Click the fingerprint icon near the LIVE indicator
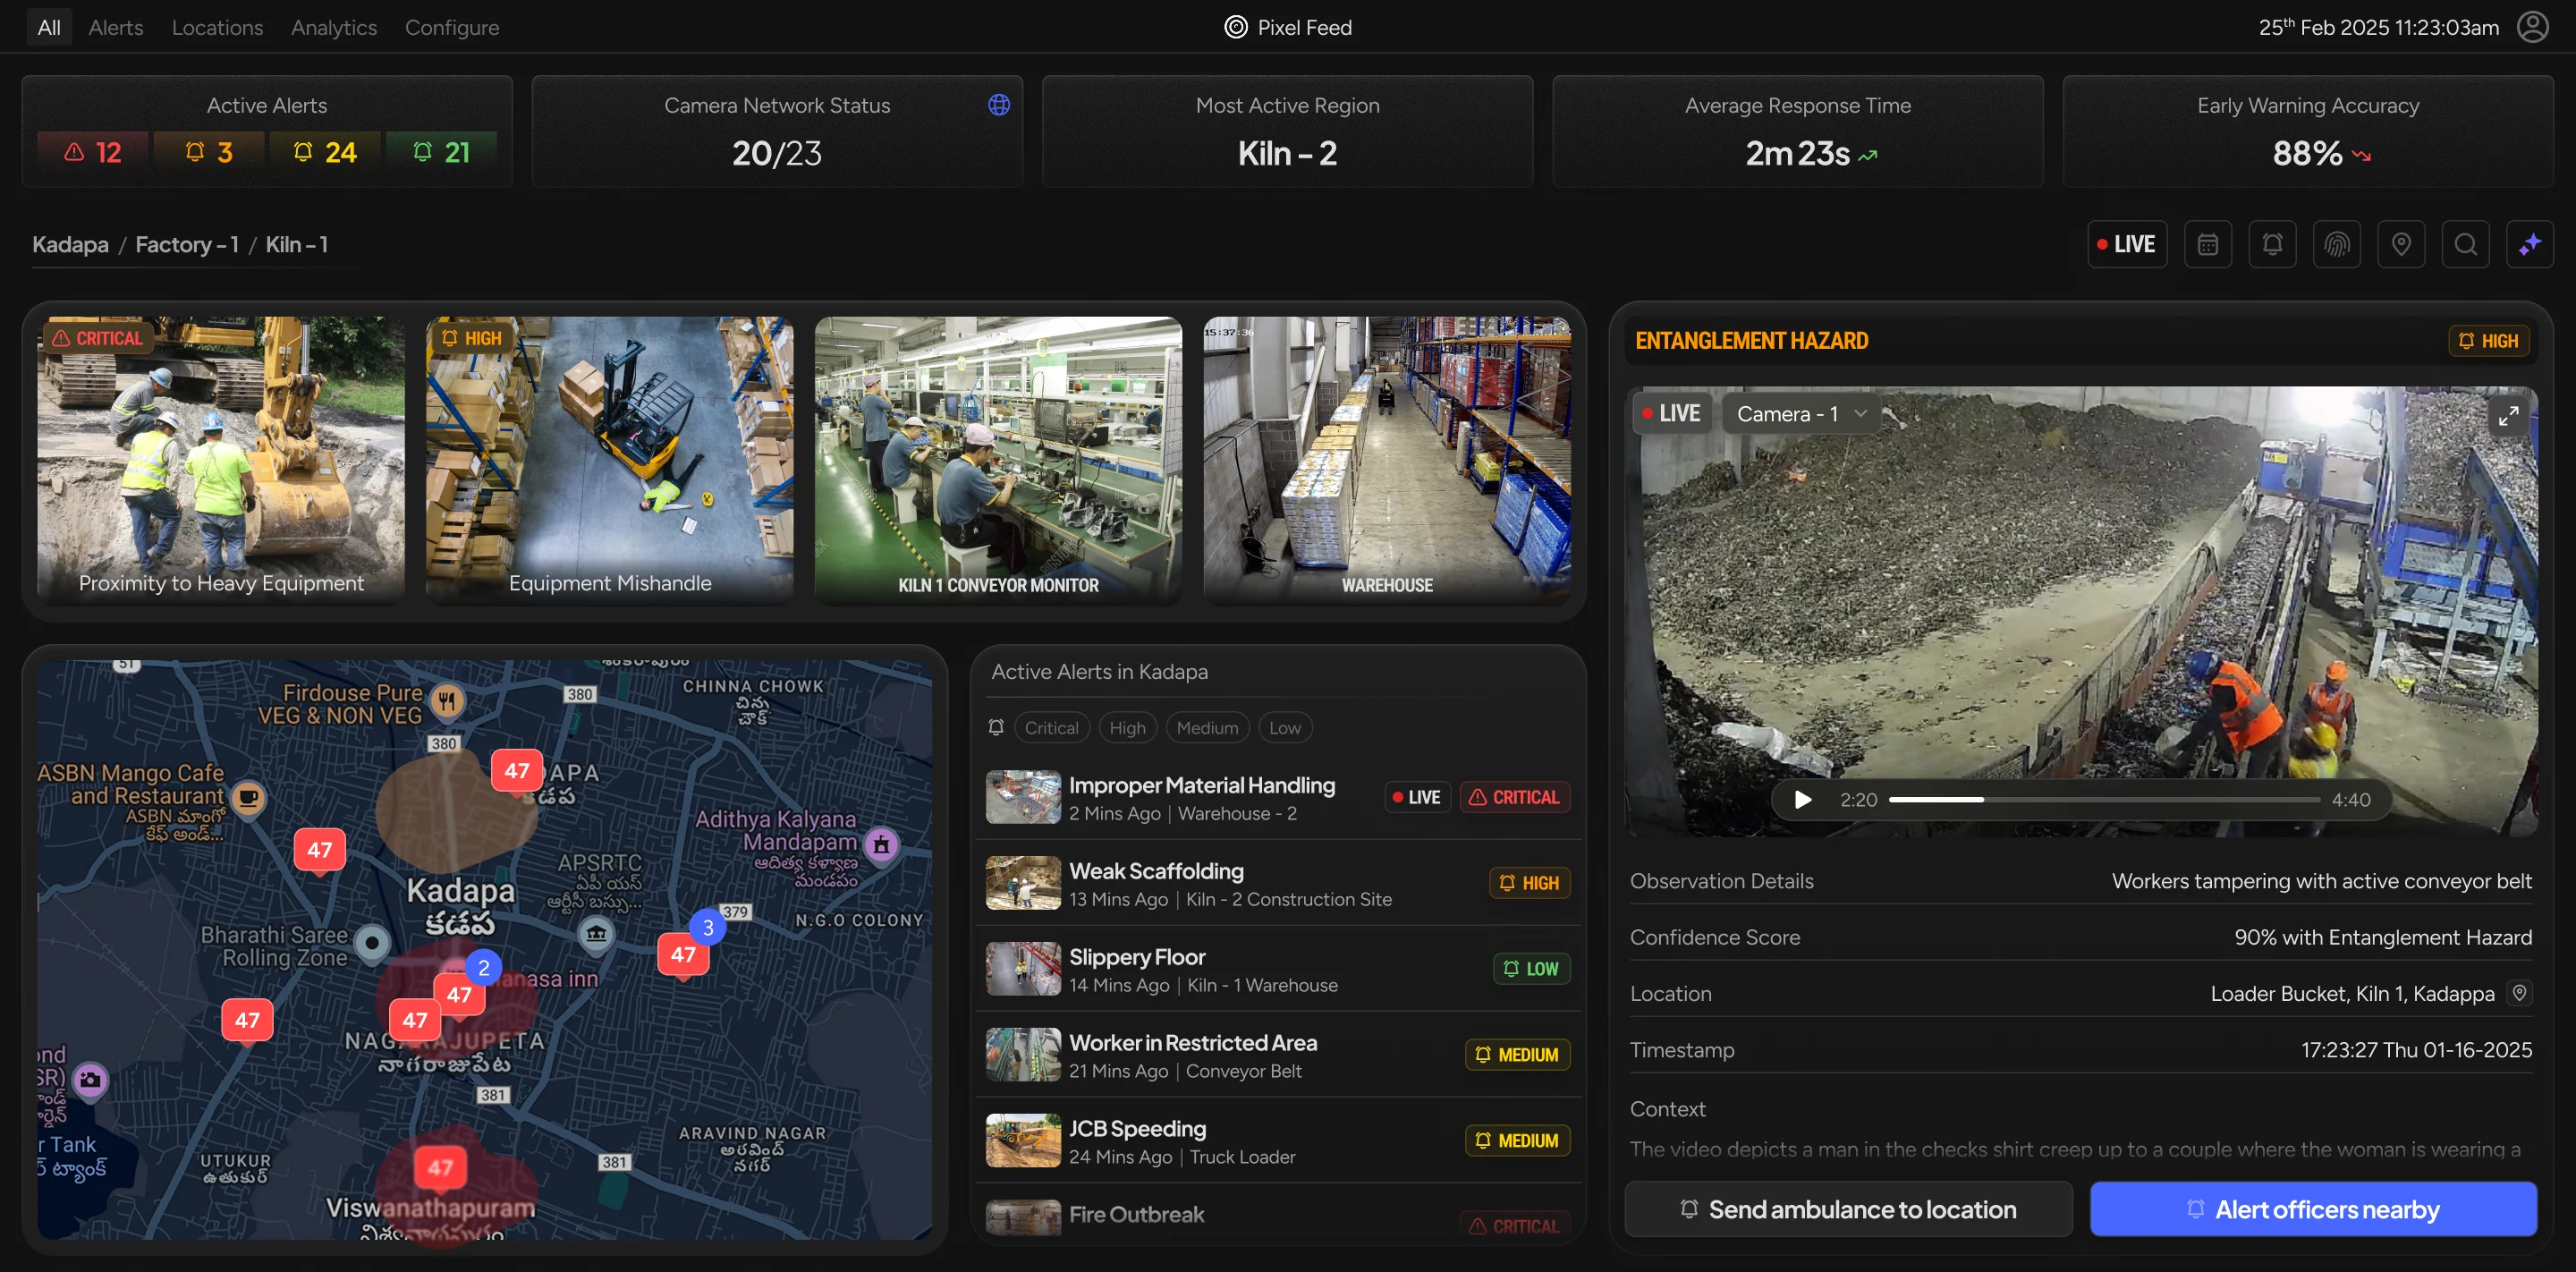 click(2337, 243)
